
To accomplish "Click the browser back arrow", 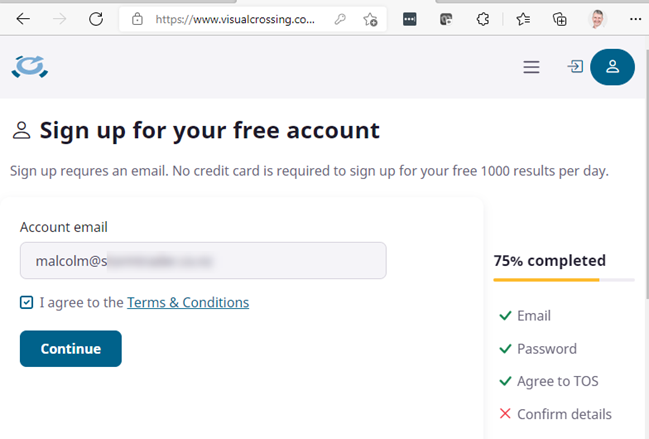I will tap(23, 19).
